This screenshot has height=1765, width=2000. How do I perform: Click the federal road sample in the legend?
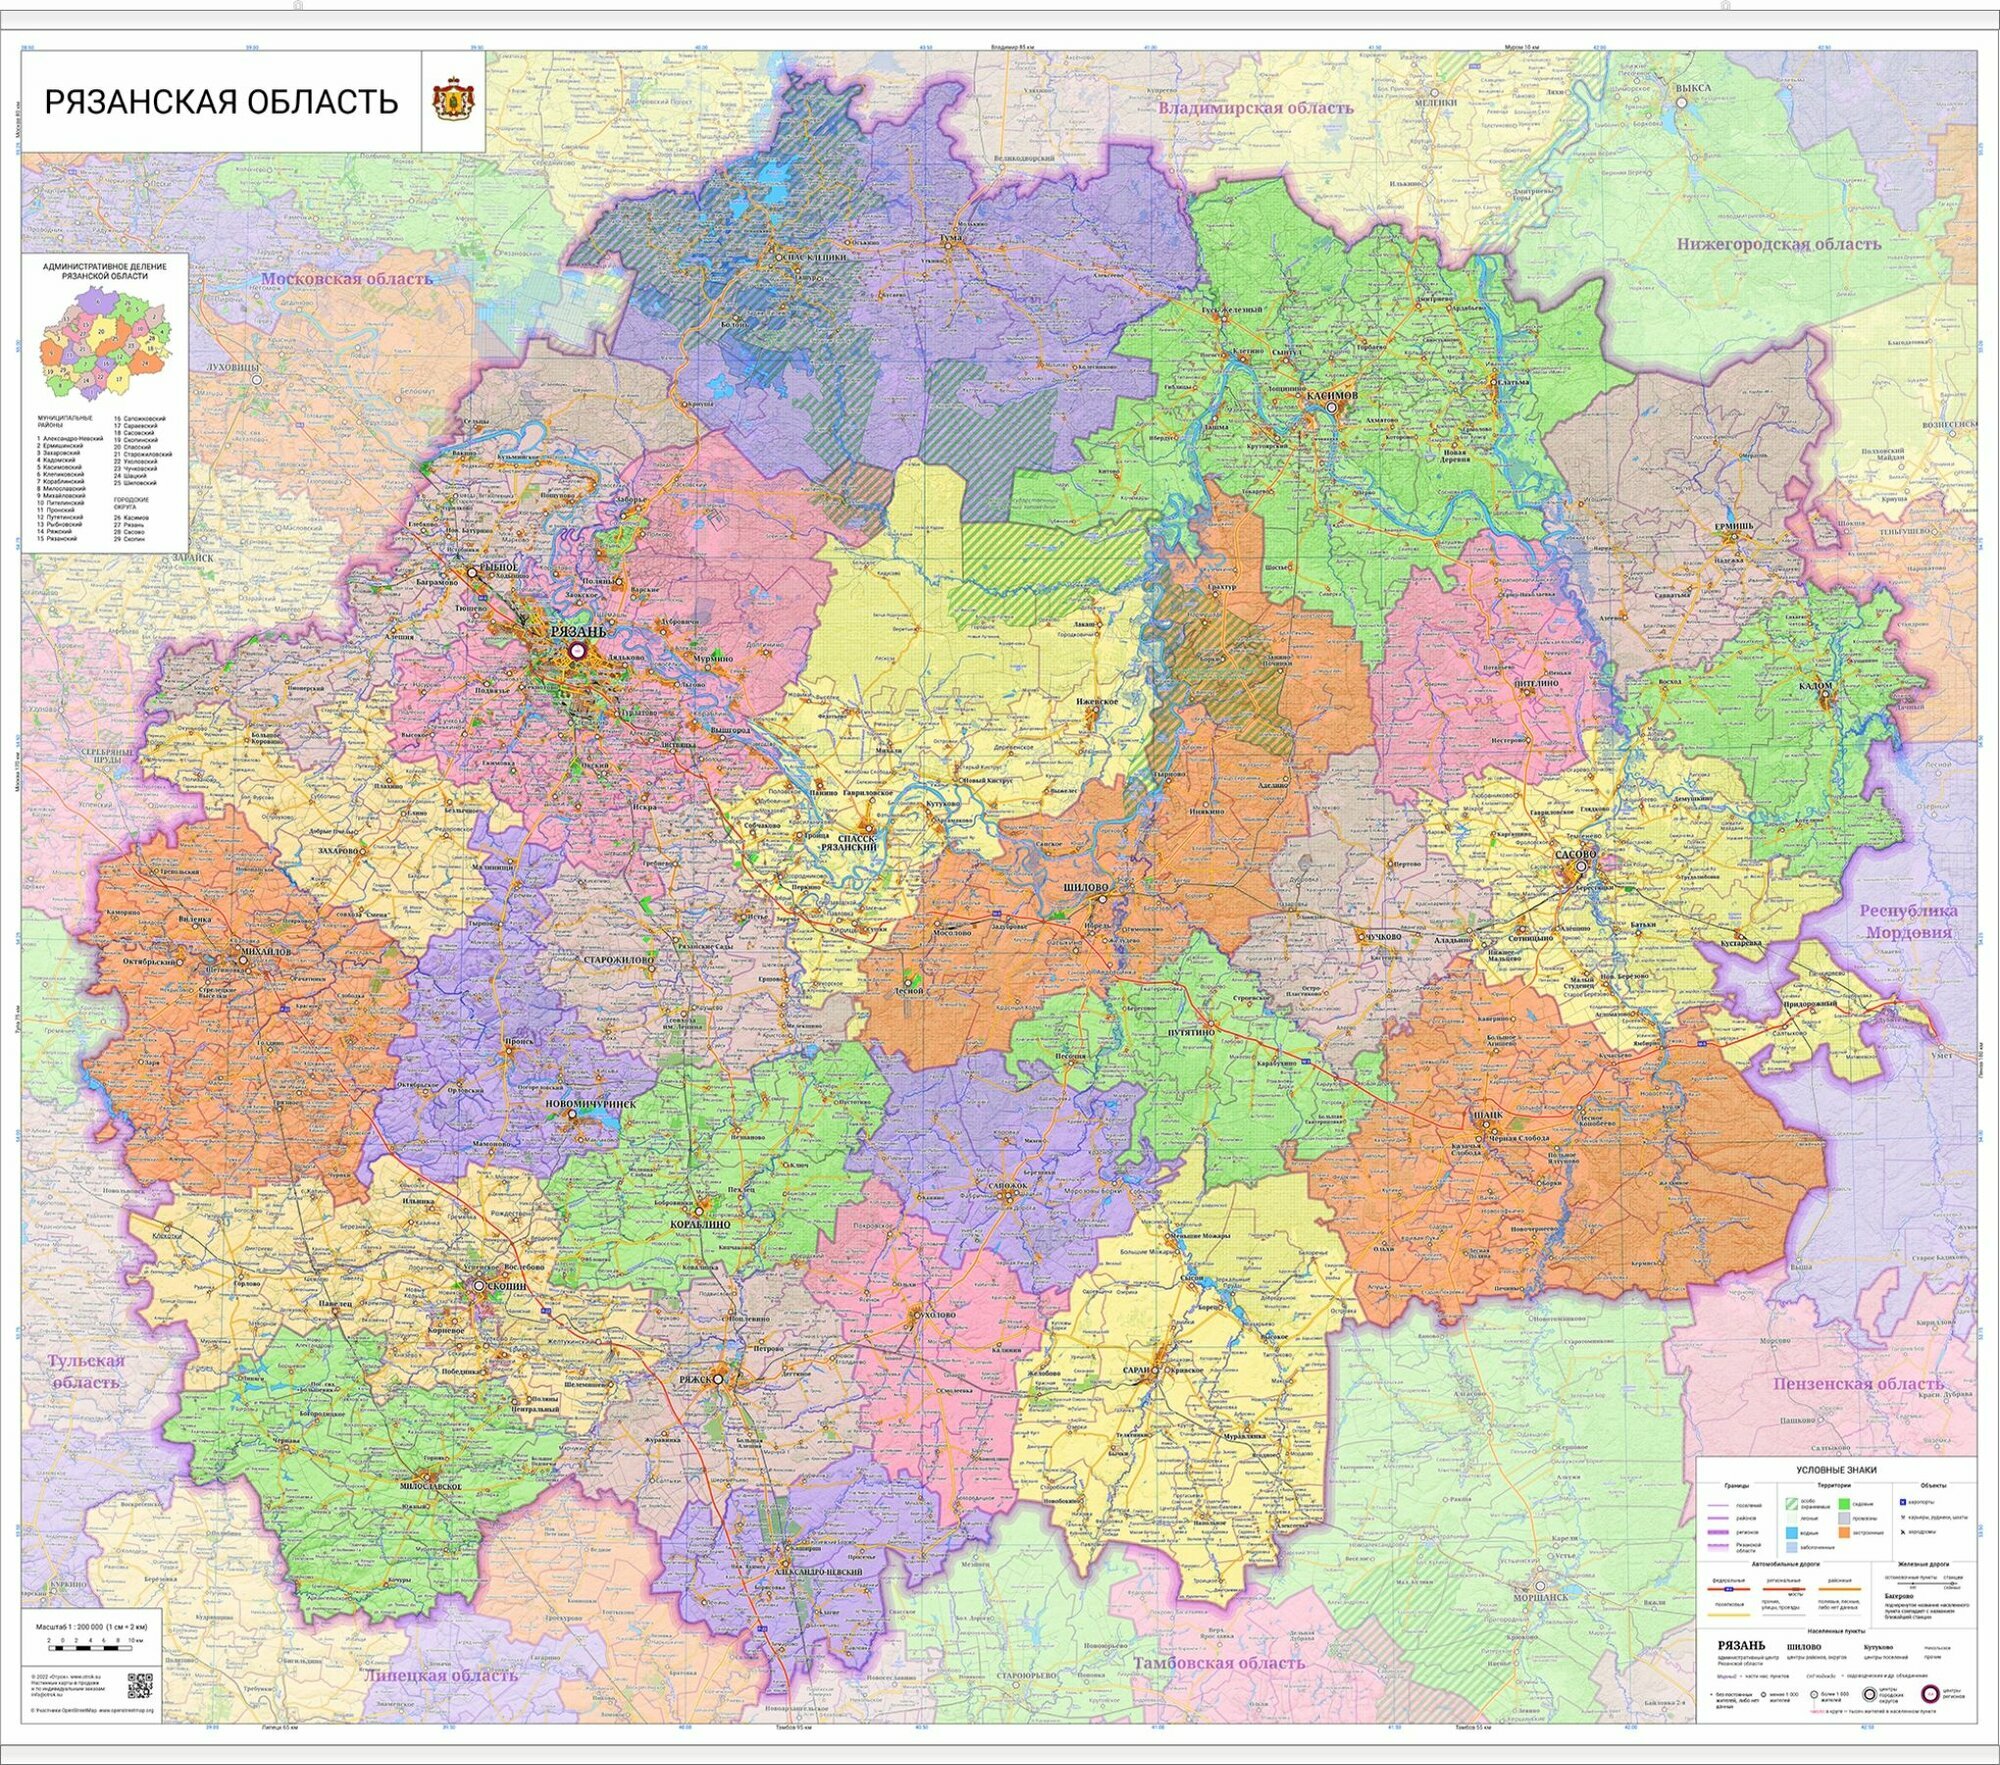point(1729,1589)
